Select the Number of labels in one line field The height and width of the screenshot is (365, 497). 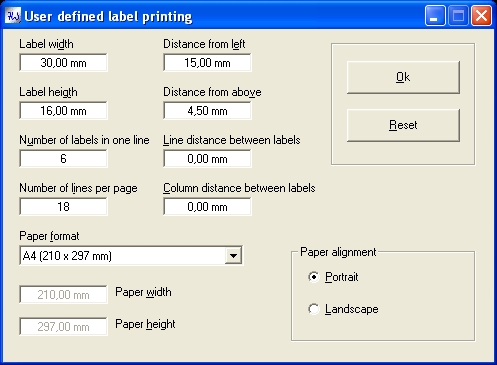point(63,159)
